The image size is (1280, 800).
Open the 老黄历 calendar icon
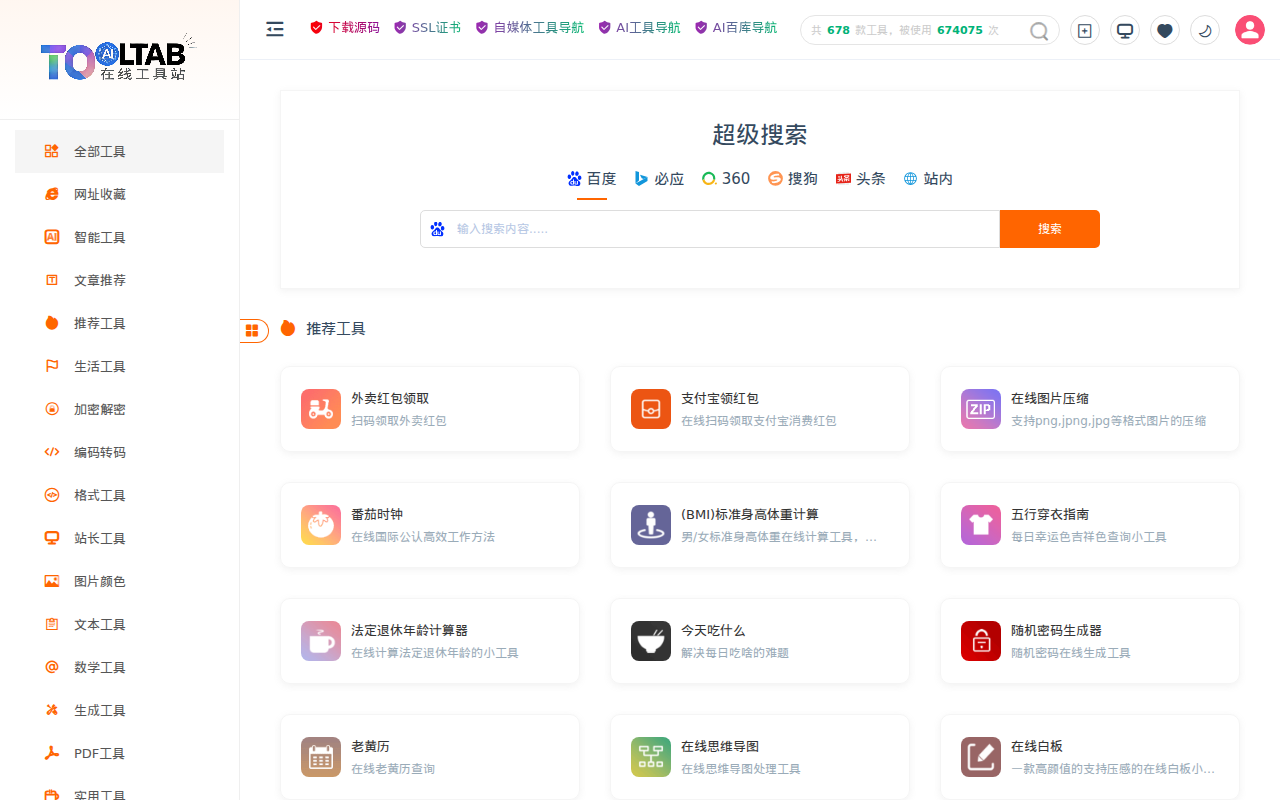[x=320, y=757]
